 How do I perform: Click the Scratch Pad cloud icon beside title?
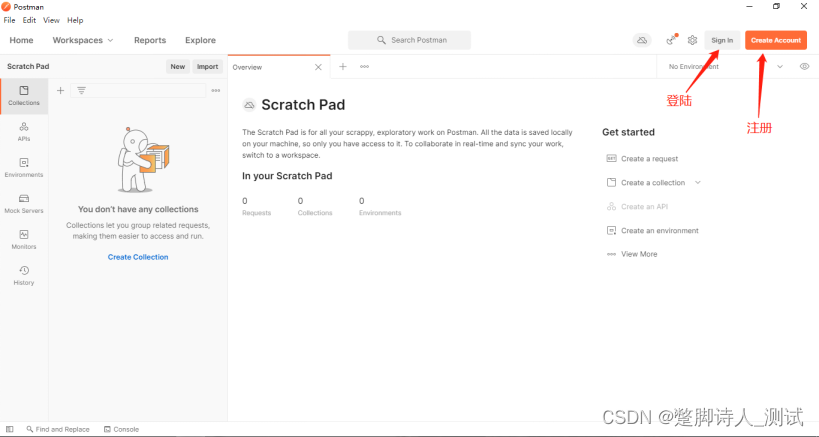[x=250, y=105]
